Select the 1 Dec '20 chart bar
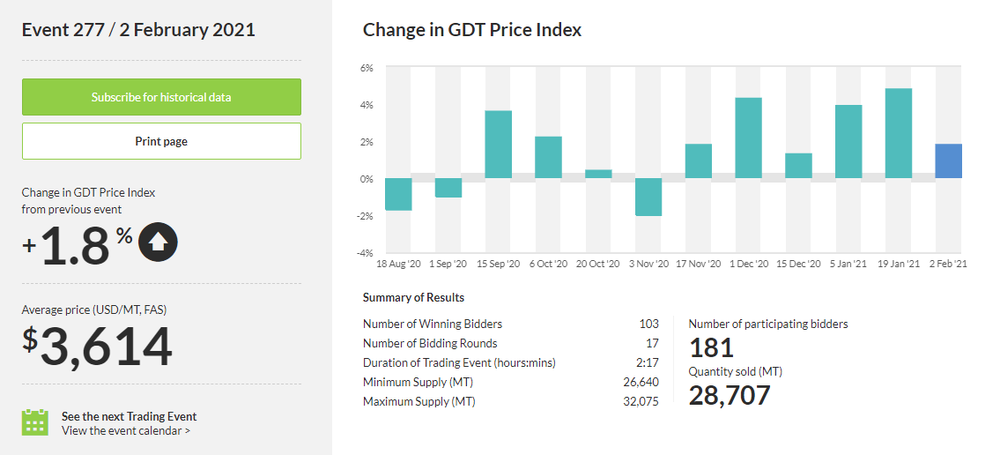The height and width of the screenshot is (455, 1000). [749, 138]
